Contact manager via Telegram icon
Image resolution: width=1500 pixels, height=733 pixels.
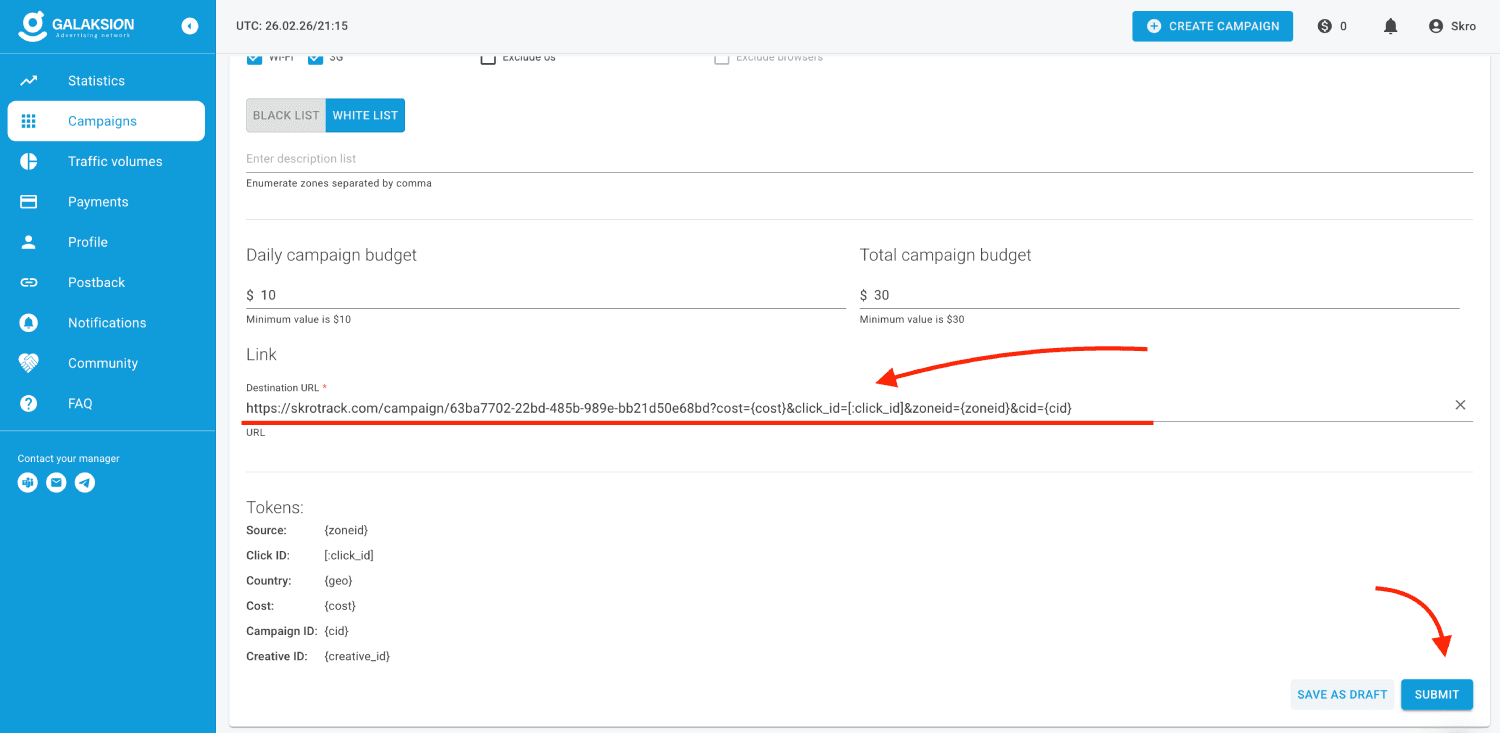[x=86, y=483]
